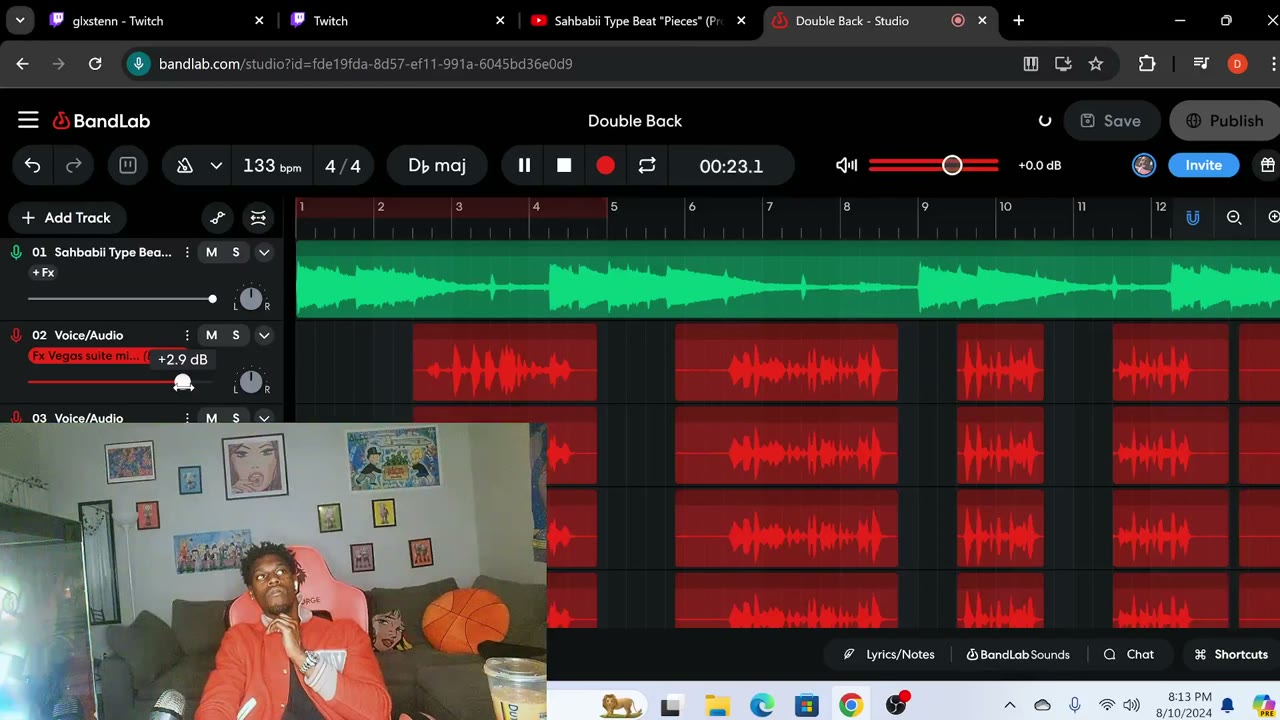Click the Add Track button

click(x=66, y=218)
